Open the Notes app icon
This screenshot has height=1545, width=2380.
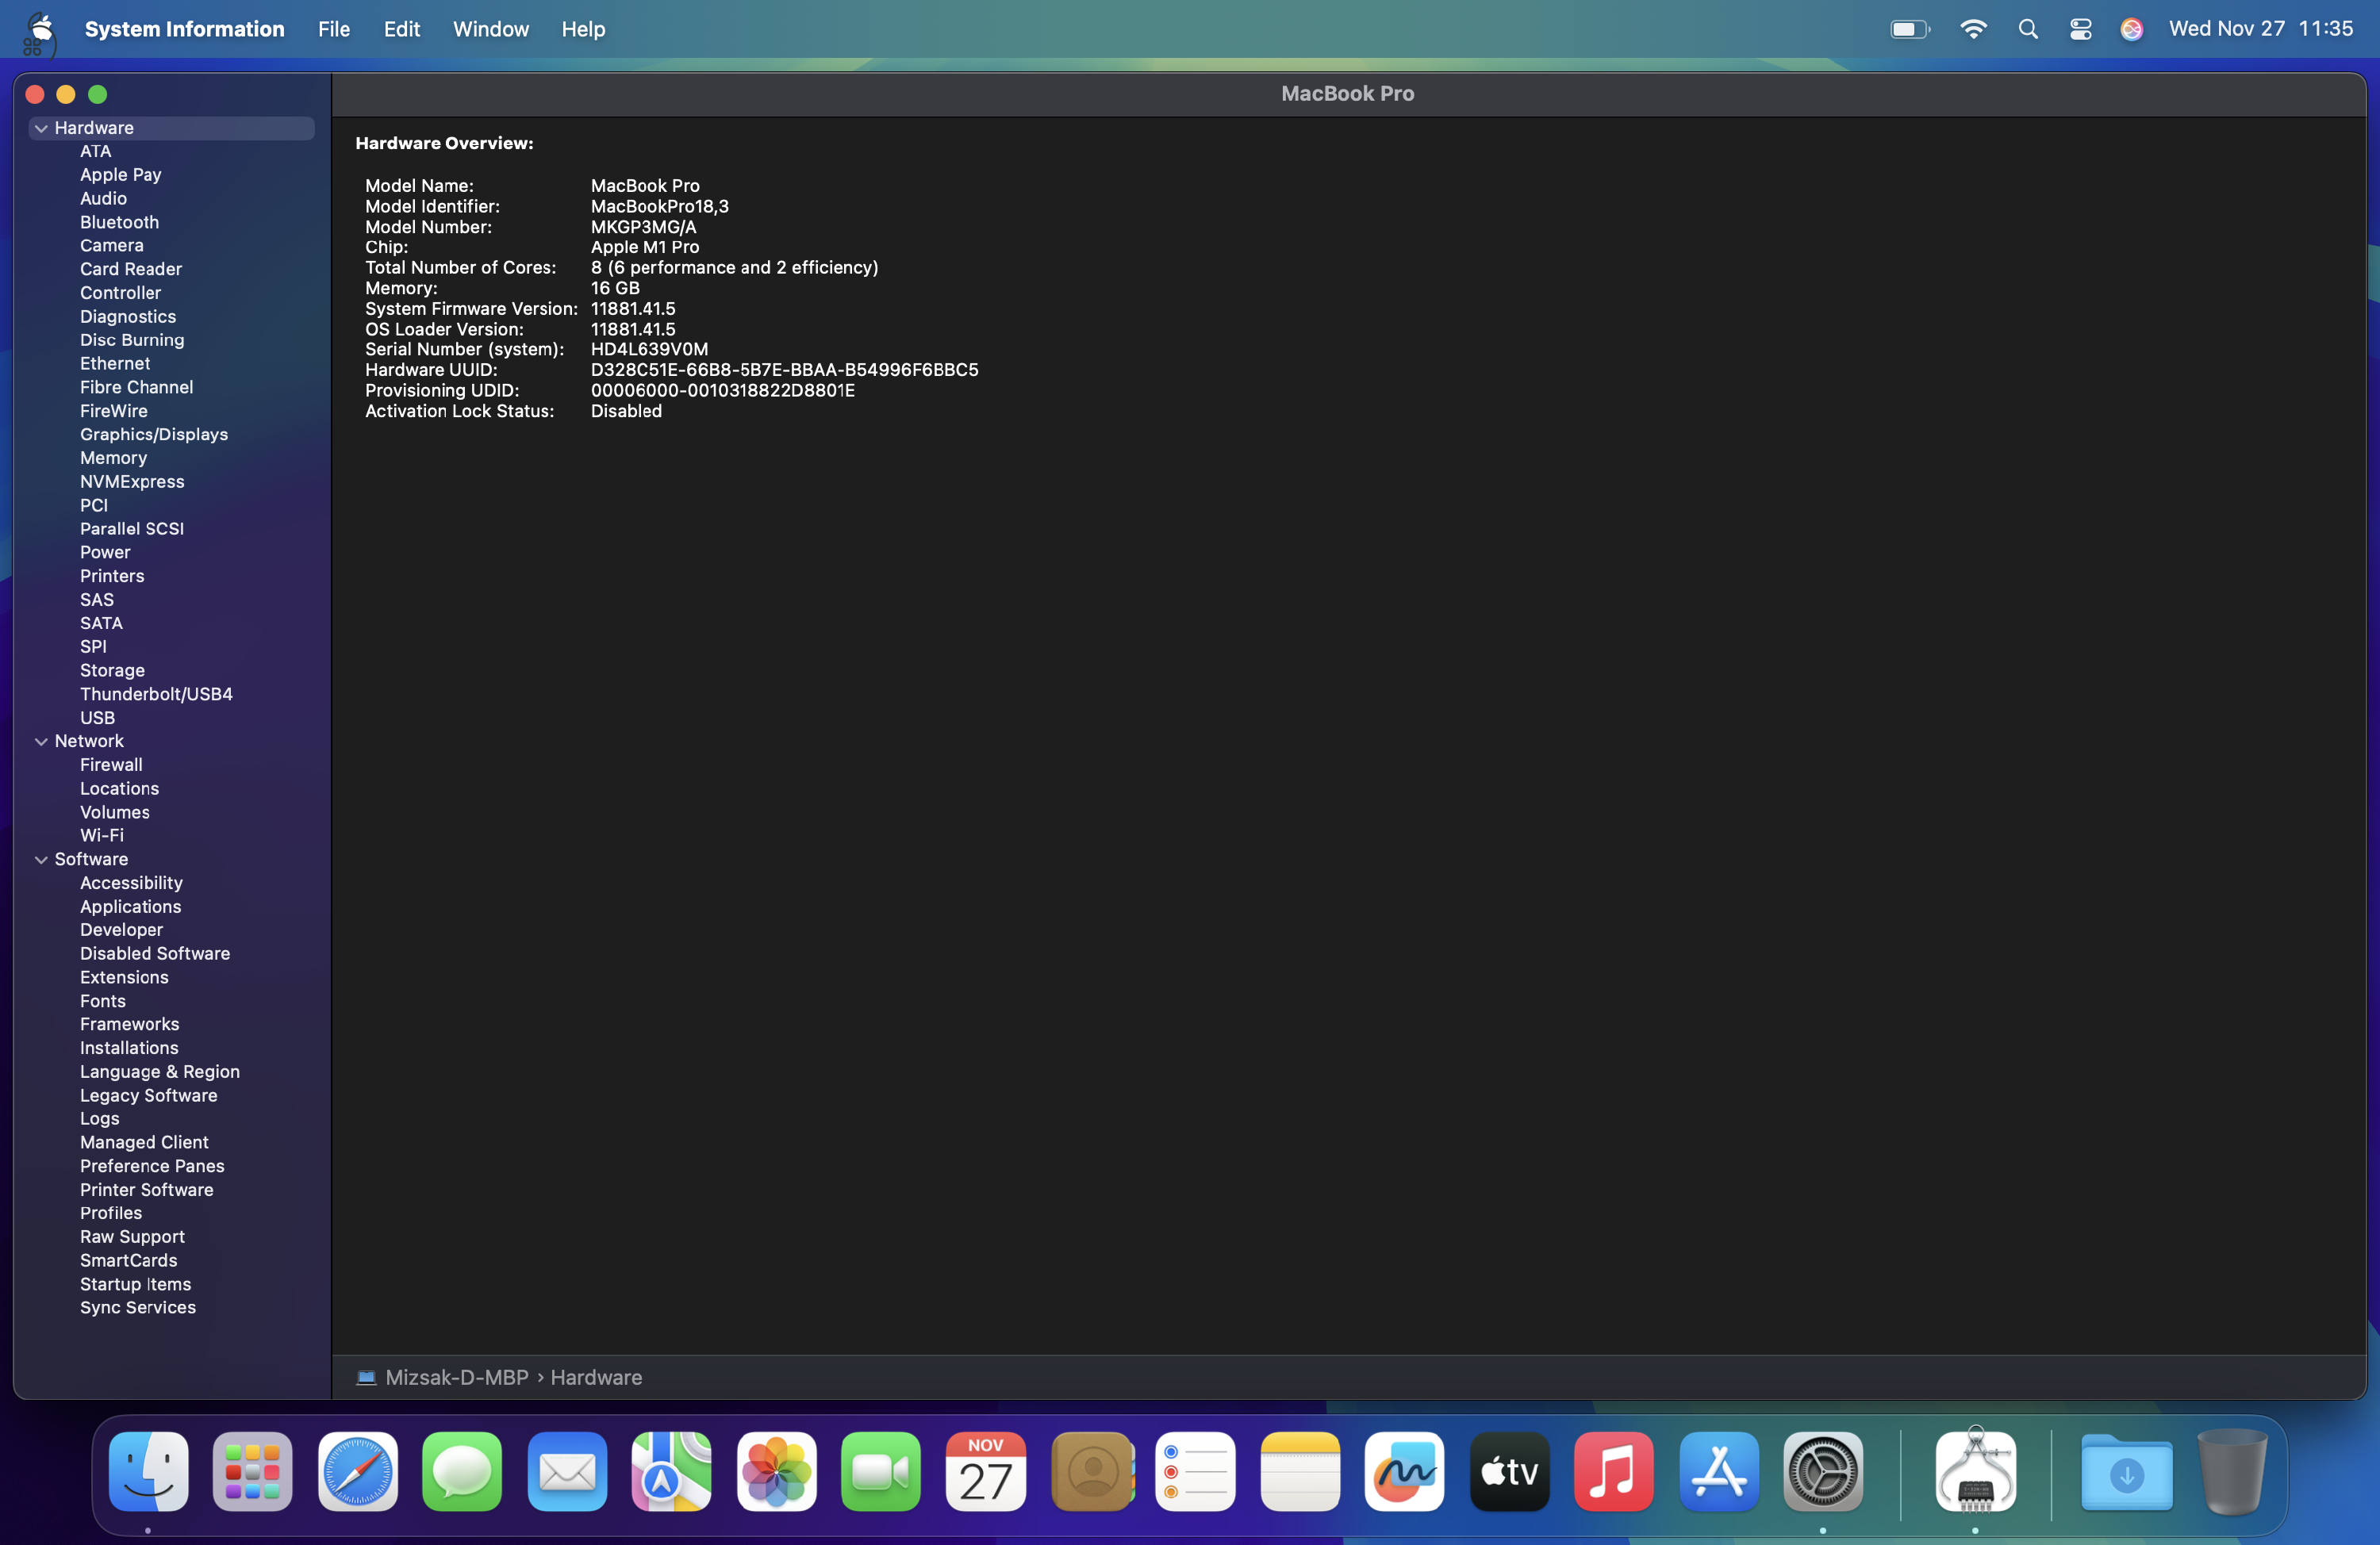click(1300, 1471)
